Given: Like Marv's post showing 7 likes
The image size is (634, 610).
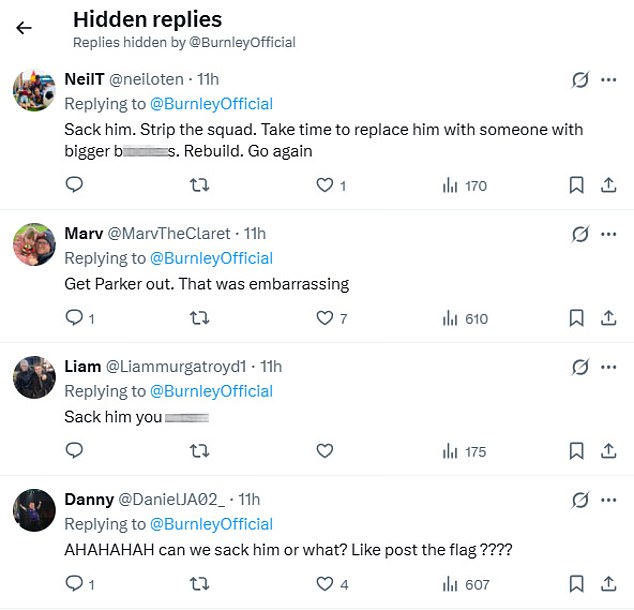Looking at the screenshot, I should point(324,318).
